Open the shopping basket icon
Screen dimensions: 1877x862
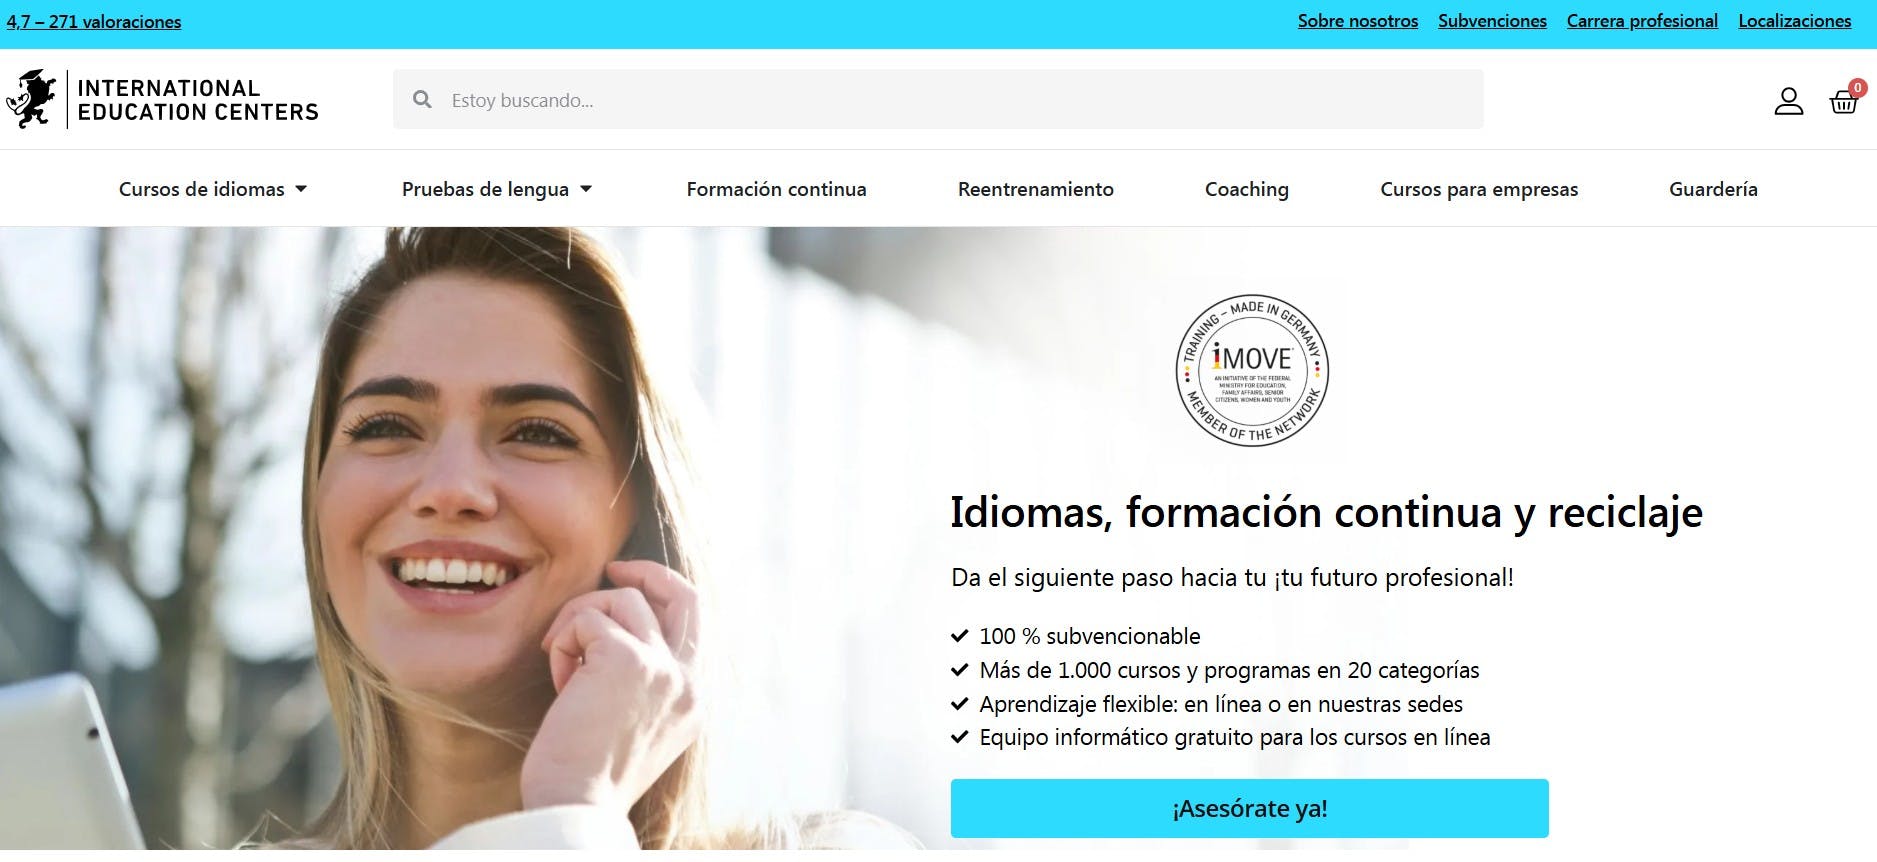pos(1843,102)
